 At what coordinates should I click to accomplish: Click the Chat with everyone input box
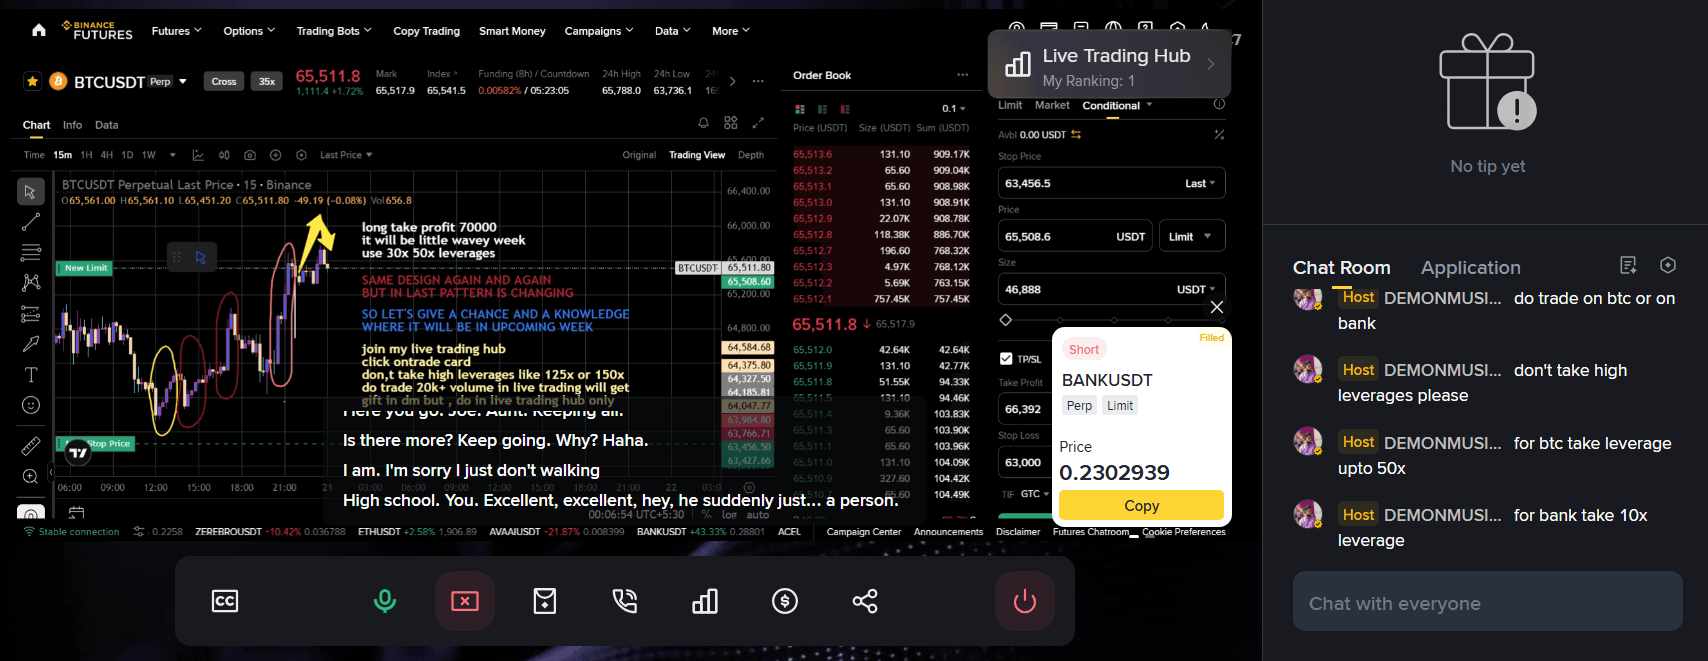click(1487, 601)
